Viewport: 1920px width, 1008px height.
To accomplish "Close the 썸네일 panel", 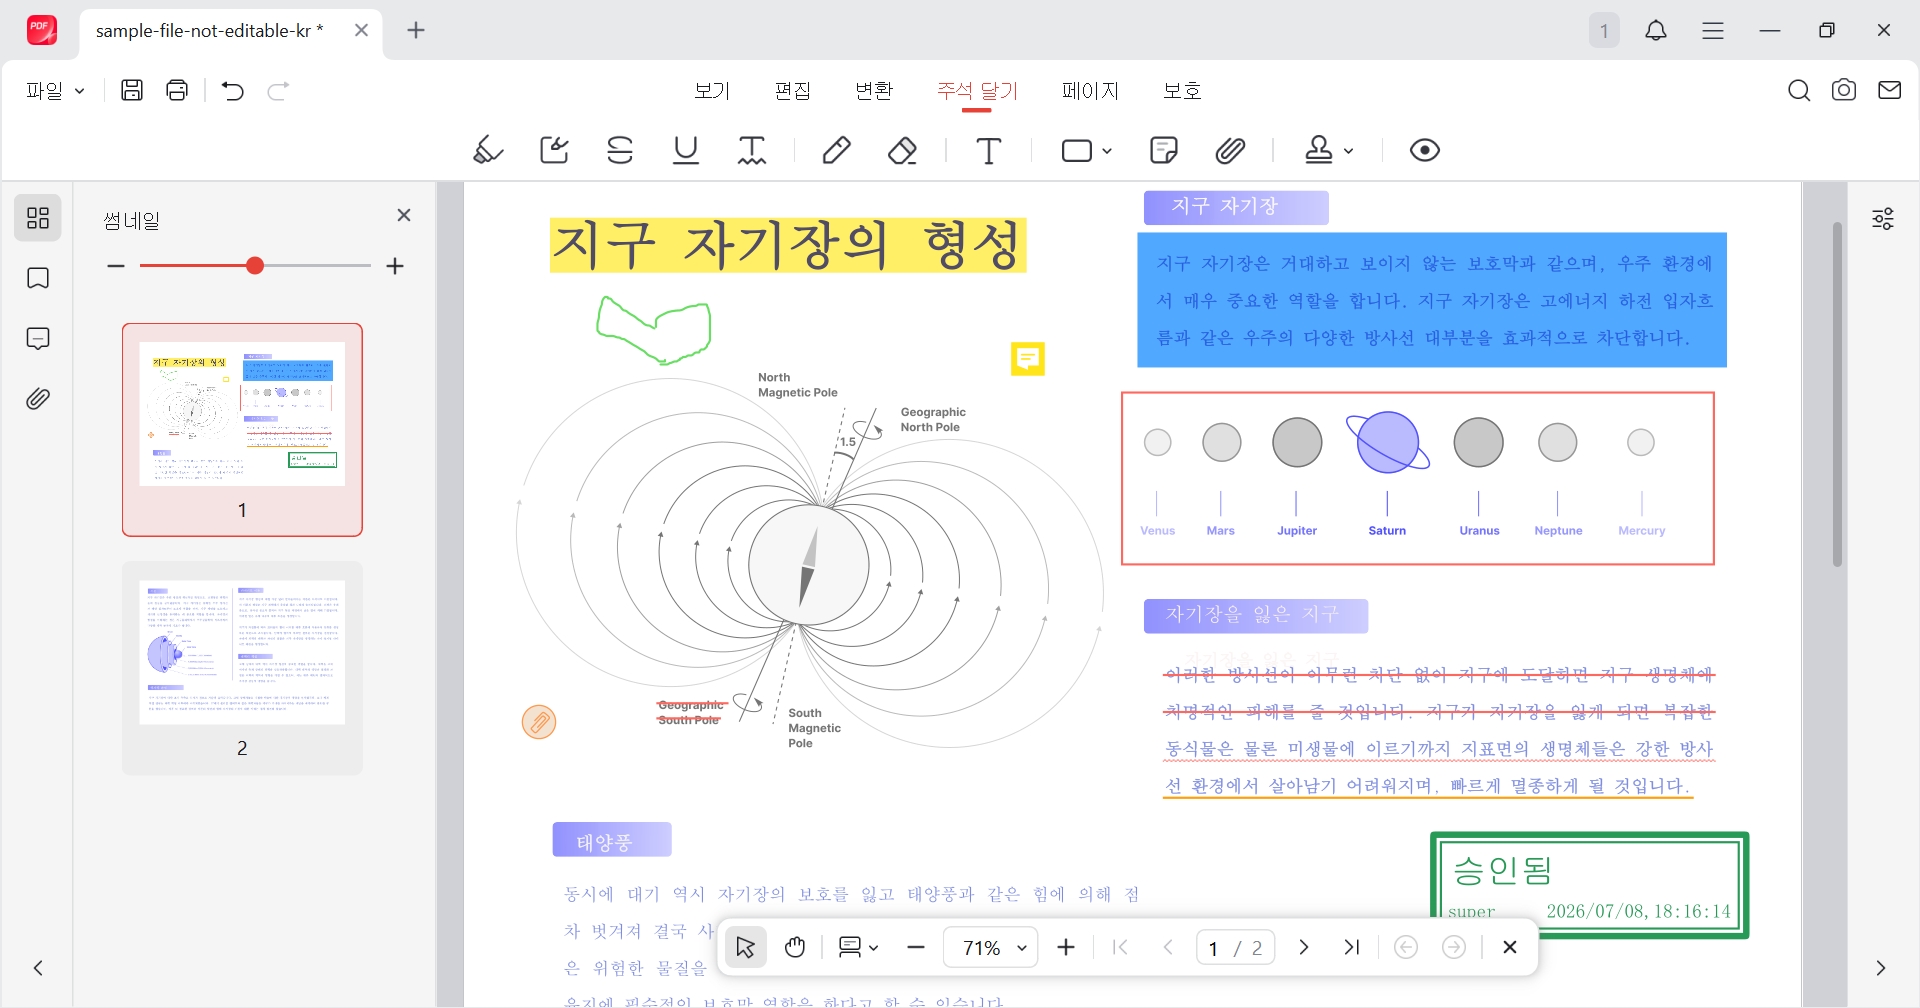I will (x=404, y=215).
